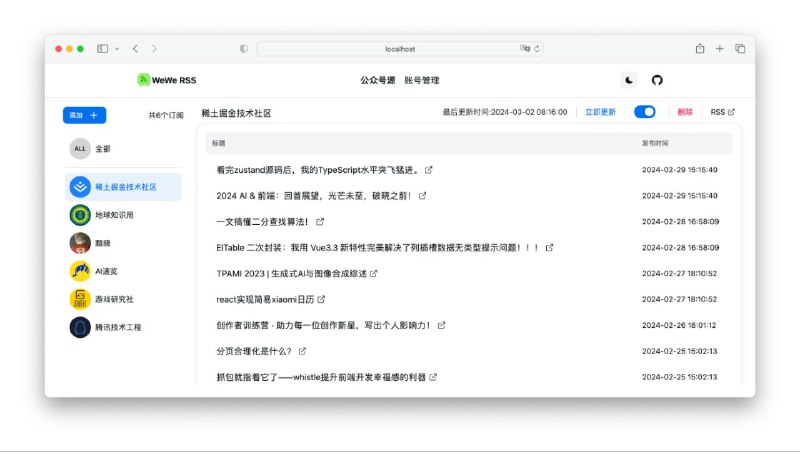Open external link for react xiaomi日历 article
Image resolution: width=800 pixels, height=452 pixels.
click(x=321, y=299)
